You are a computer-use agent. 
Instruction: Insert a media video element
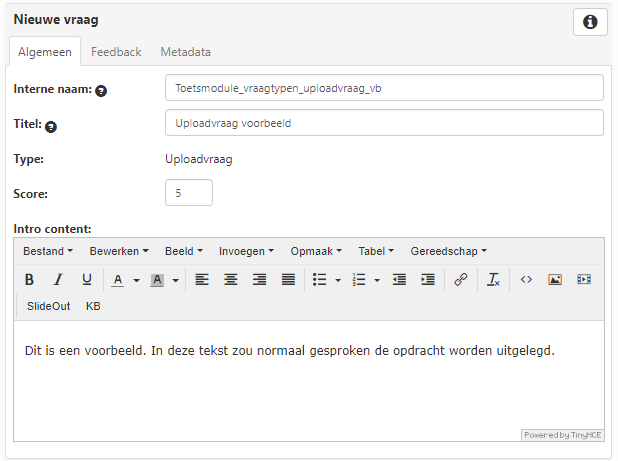point(584,280)
